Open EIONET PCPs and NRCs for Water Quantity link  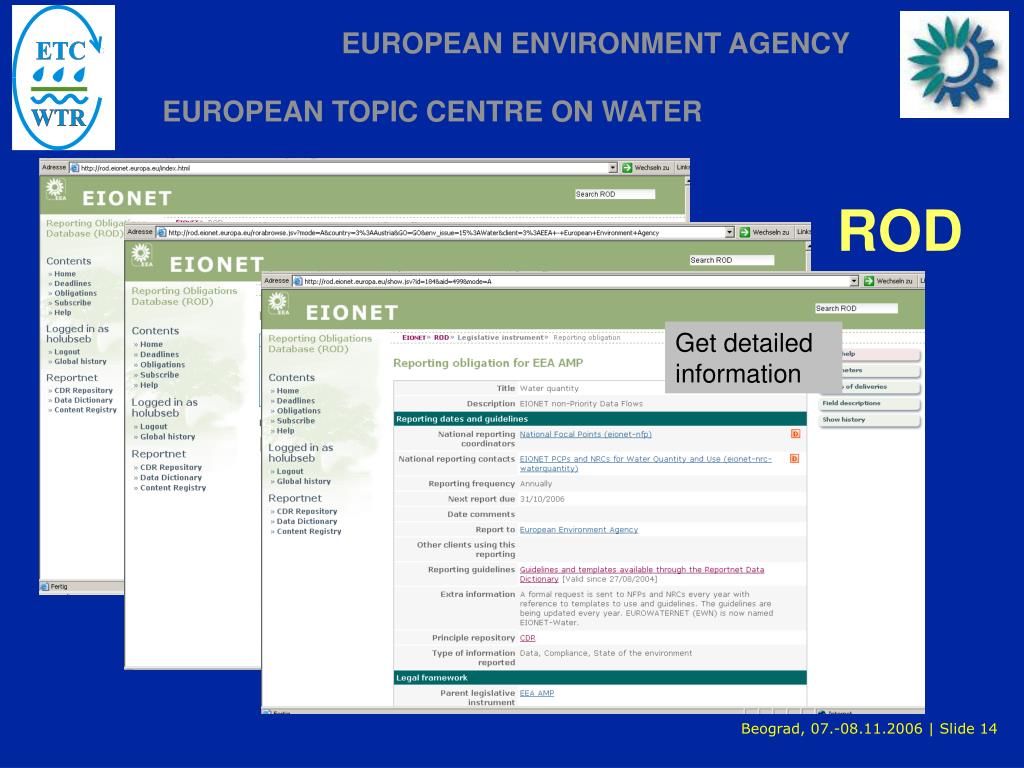[x=645, y=464]
